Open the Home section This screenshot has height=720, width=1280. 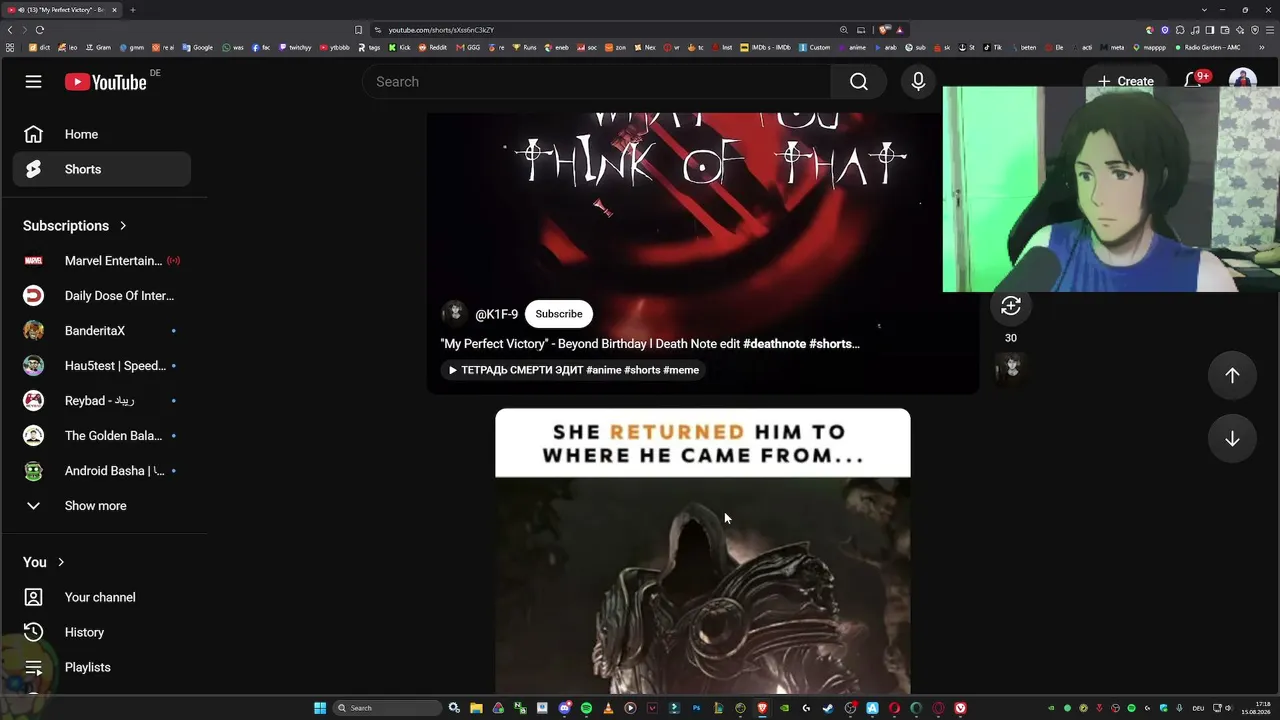(x=101, y=134)
